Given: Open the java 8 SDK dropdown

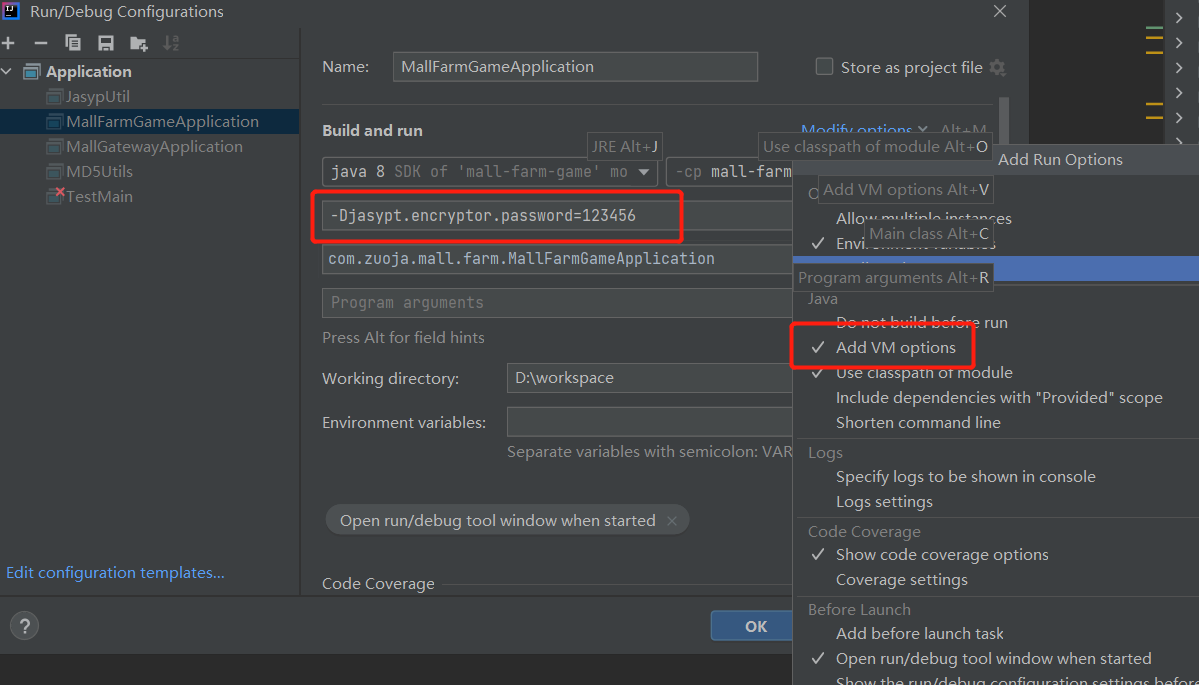Looking at the screenshot, I should tap(490, 172).
